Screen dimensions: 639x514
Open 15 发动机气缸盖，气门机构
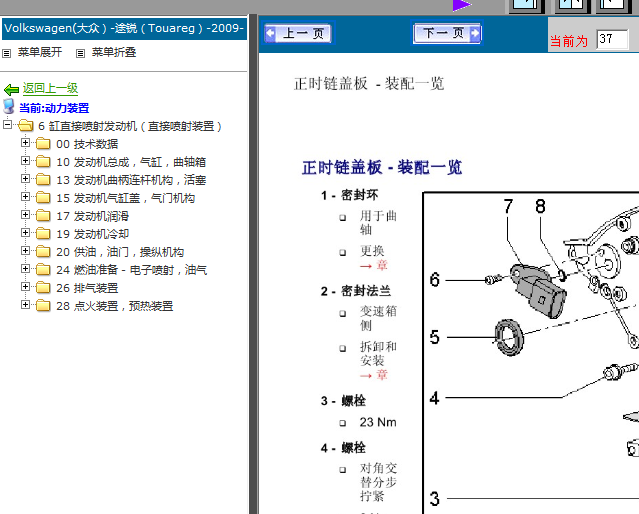126,198
